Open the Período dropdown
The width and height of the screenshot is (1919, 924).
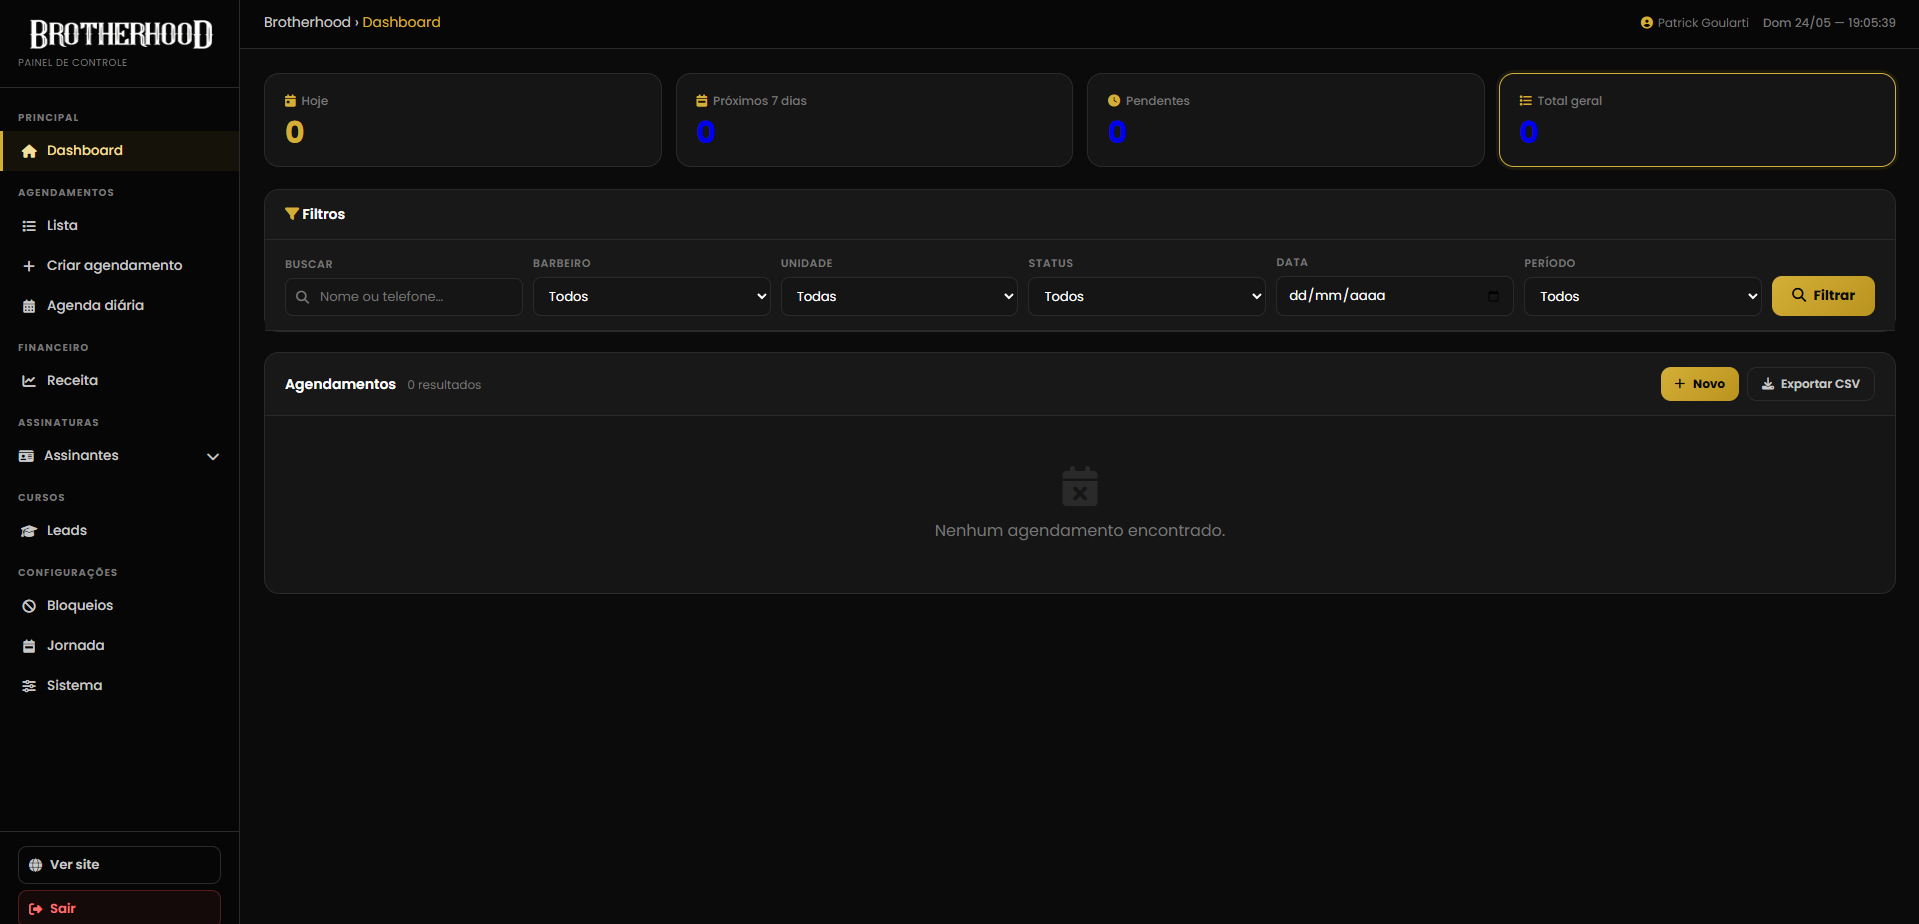(x=1642, y=296)
